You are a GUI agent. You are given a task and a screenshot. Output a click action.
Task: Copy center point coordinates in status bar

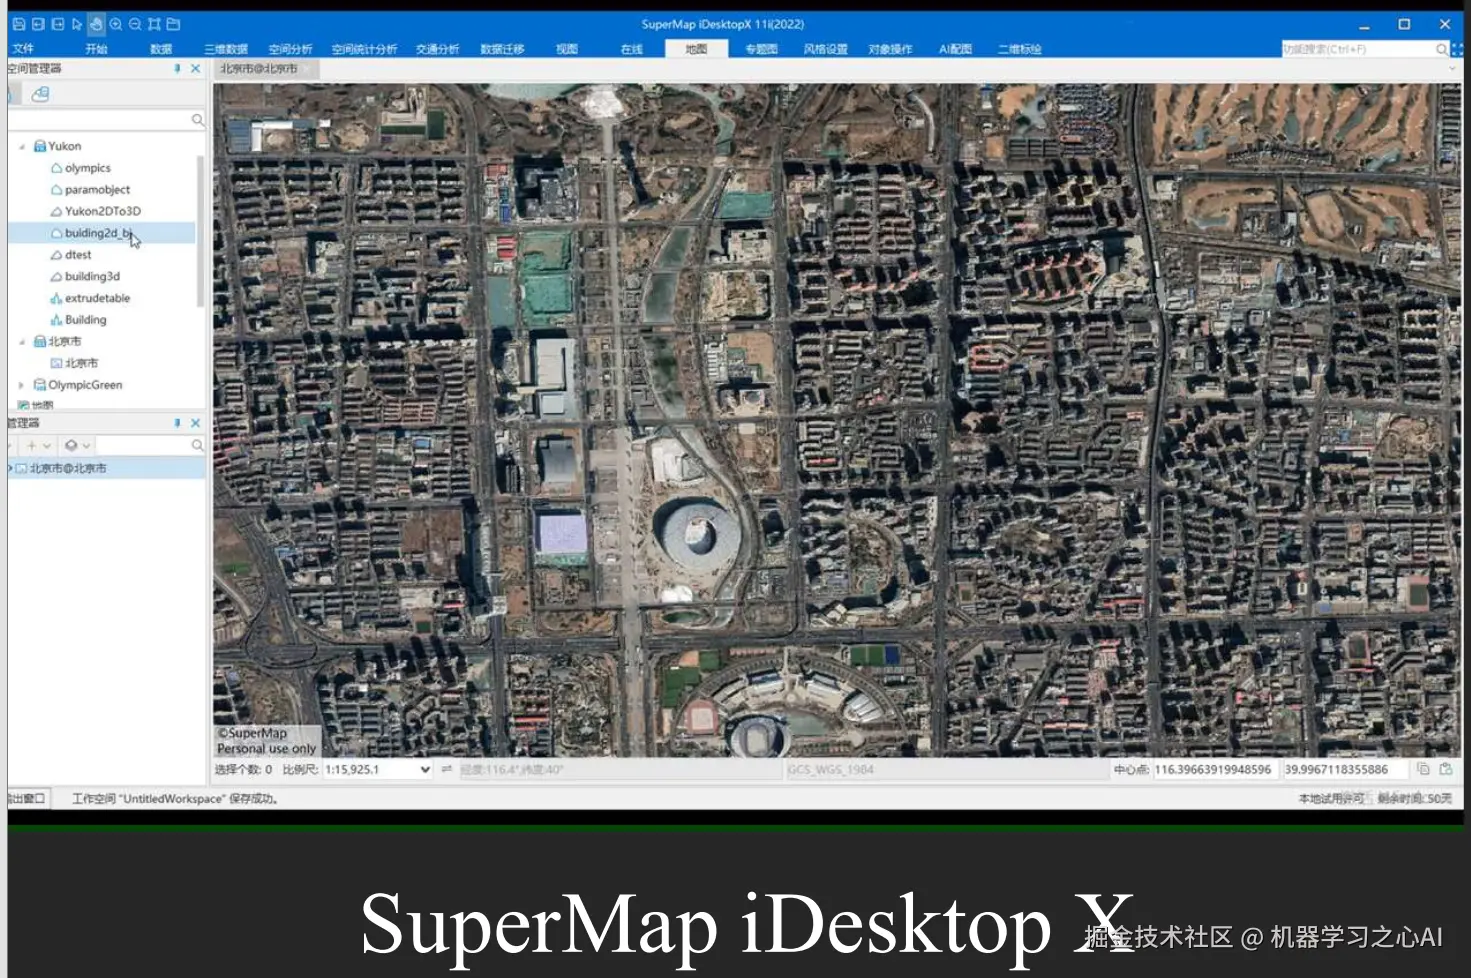point(1423,769)
